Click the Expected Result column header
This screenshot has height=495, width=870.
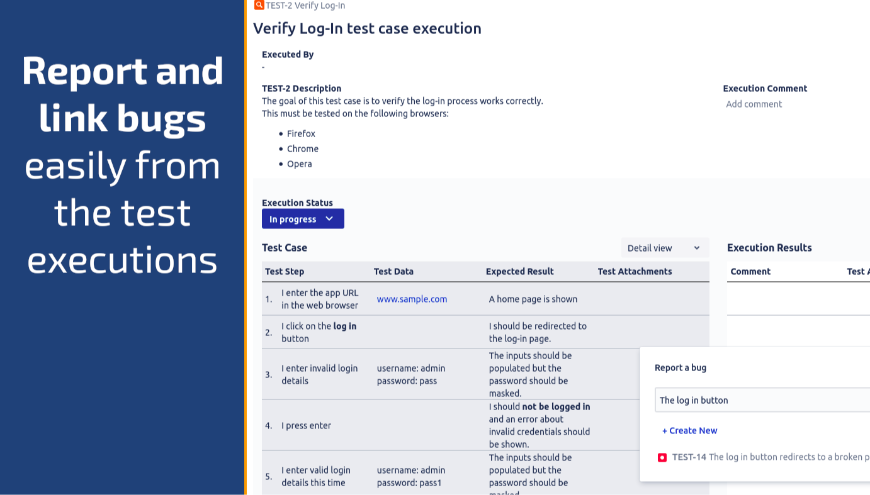click(520, 271)
